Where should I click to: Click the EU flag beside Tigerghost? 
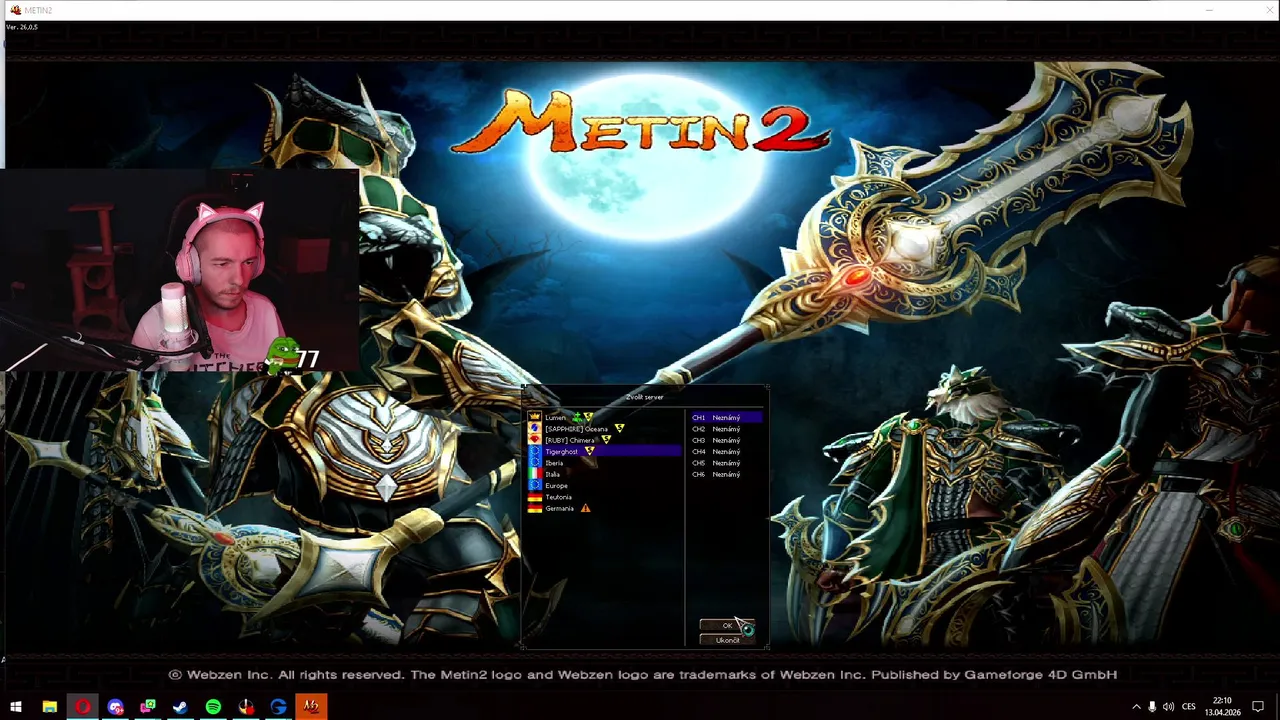coord(535,451)
